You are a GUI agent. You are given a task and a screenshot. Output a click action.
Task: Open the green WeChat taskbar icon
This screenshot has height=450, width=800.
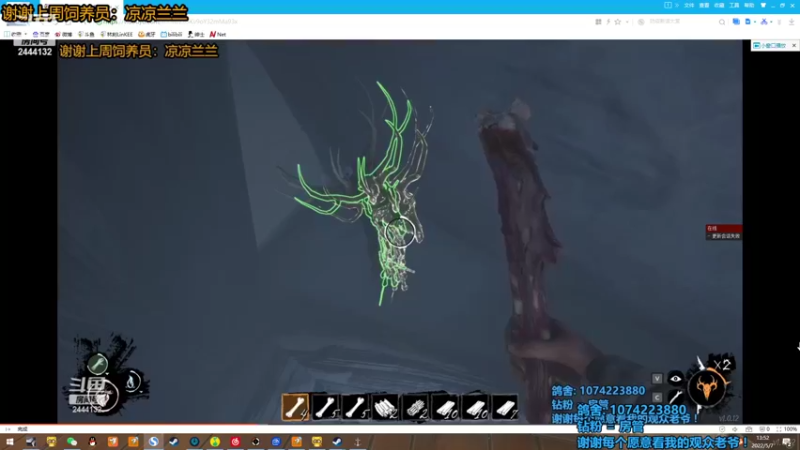coord(71,441)
